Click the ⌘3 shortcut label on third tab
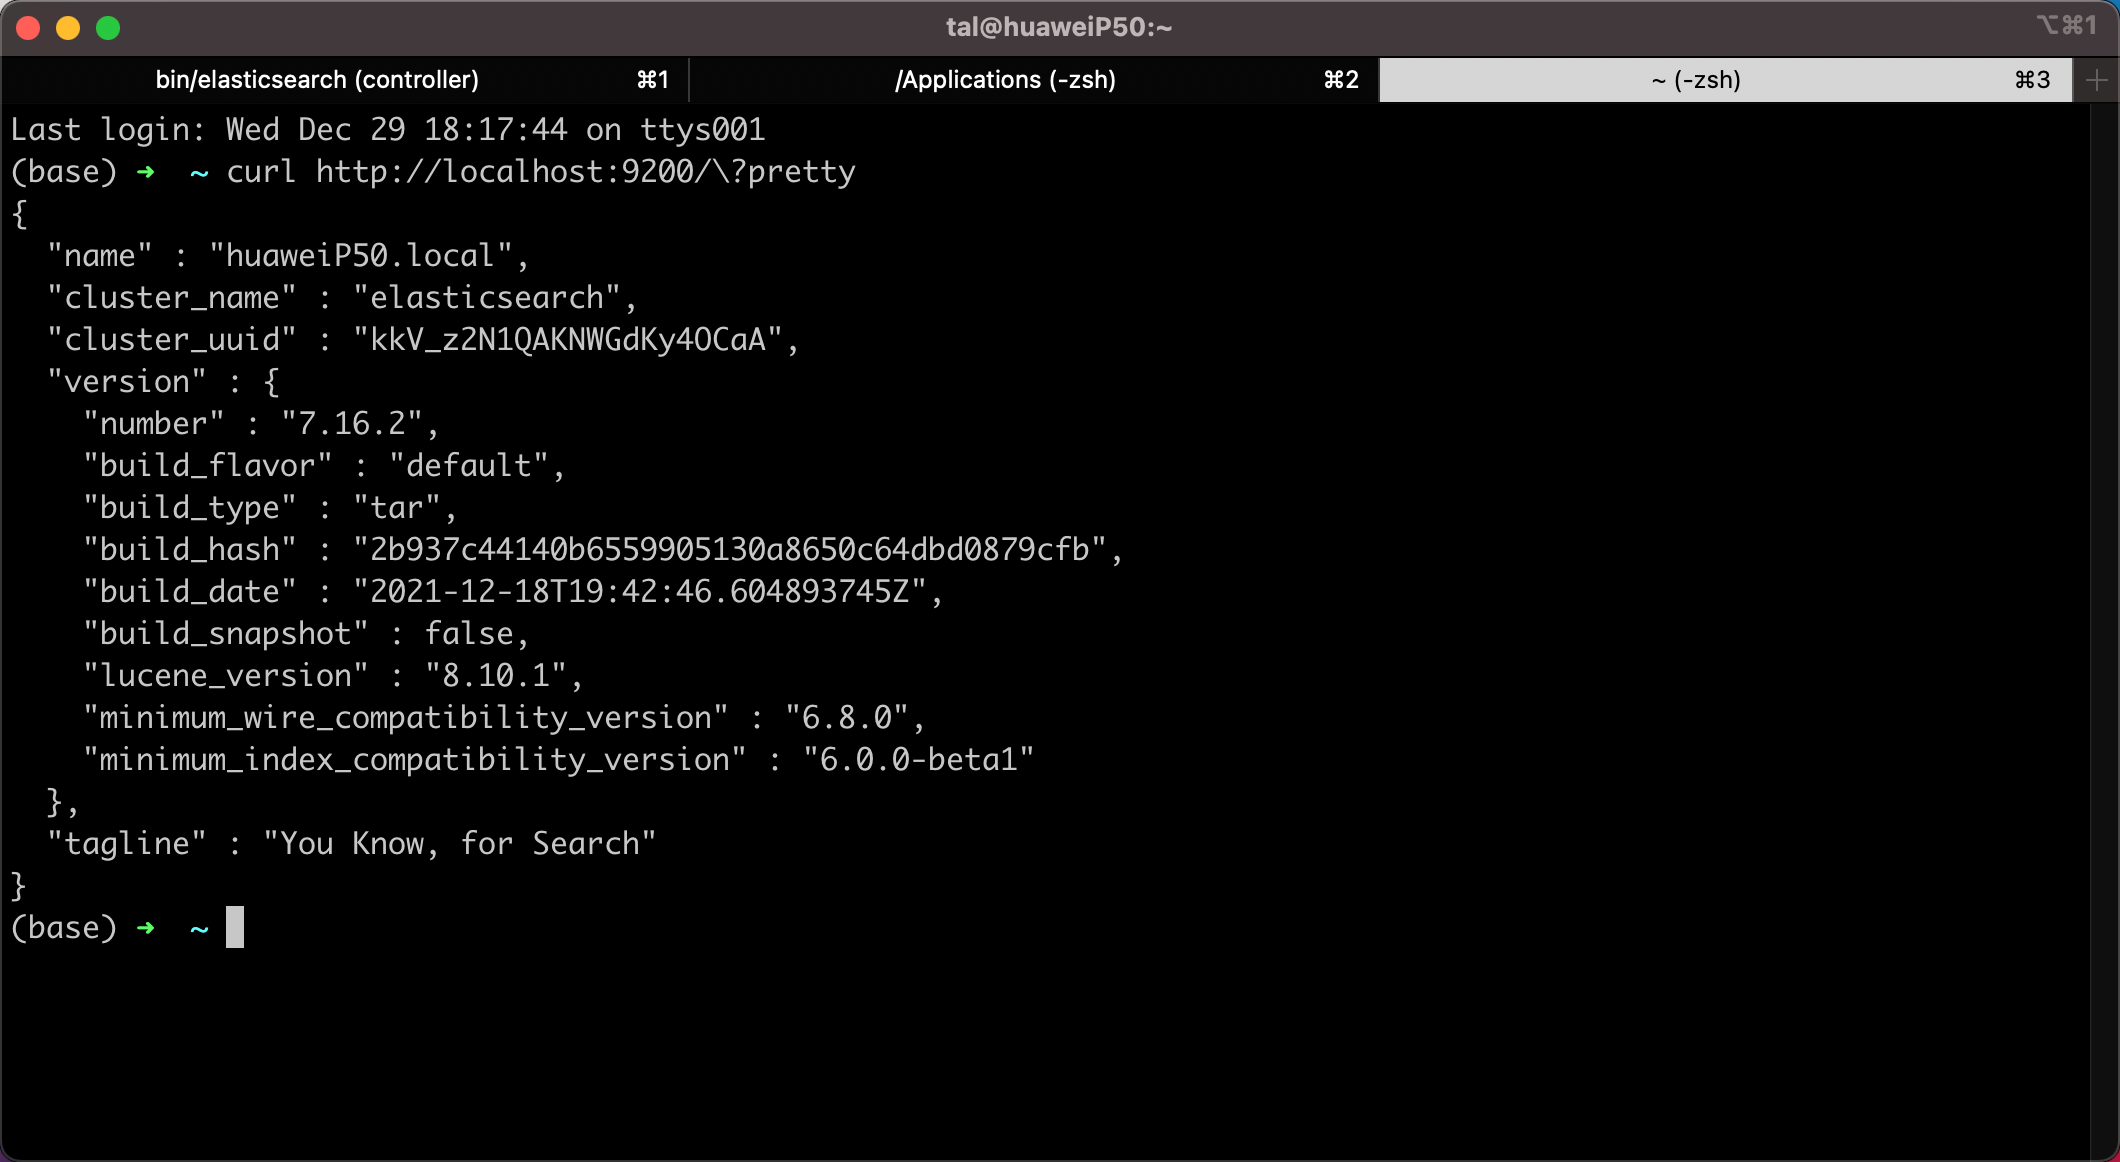Screen dimensions: 2120x1162 point(2031,80)
